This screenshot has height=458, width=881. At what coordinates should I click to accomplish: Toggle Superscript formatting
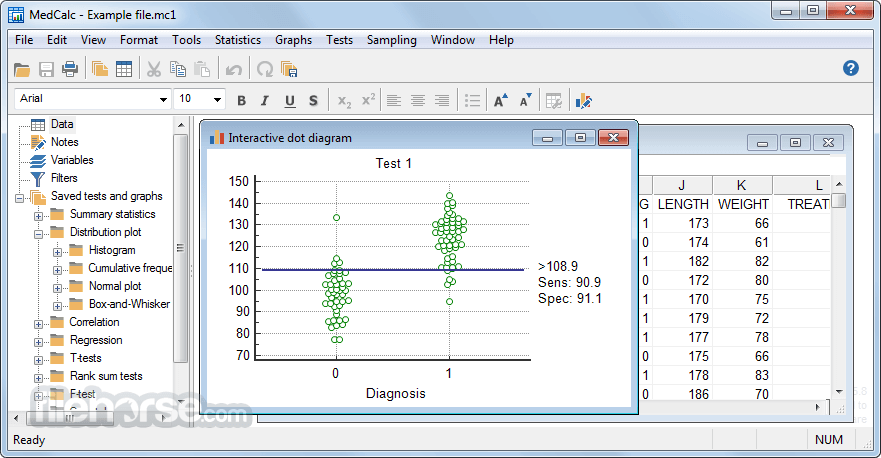point(368,100)
